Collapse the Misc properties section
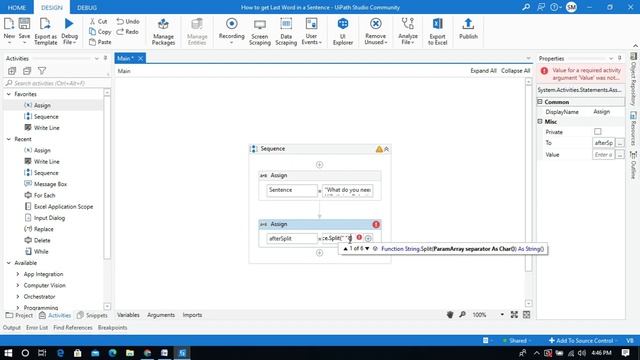Screen dimensions: 640x360 coord(540,122)
